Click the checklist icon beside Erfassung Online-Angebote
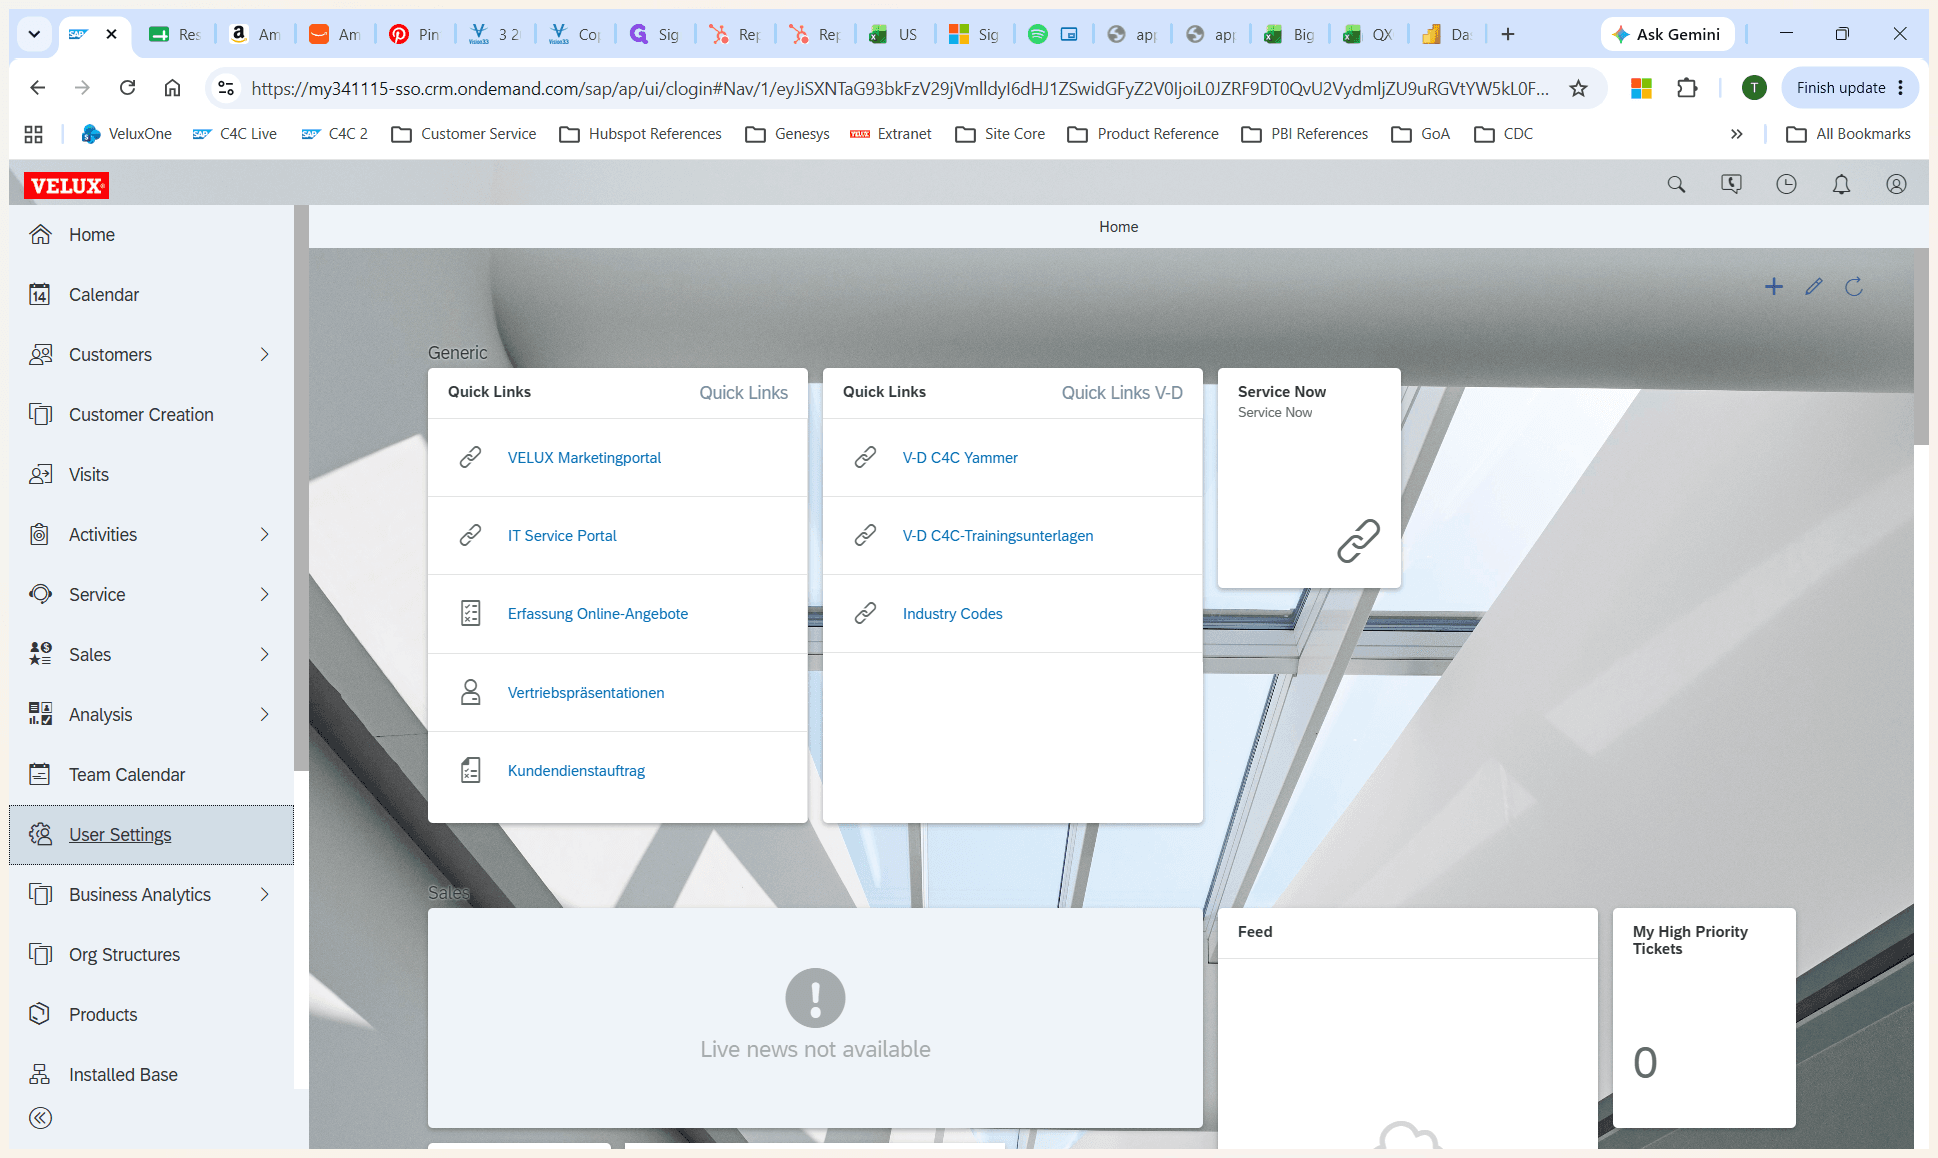This screenshot has height=1158, width=1938. (x=470, y=613)
